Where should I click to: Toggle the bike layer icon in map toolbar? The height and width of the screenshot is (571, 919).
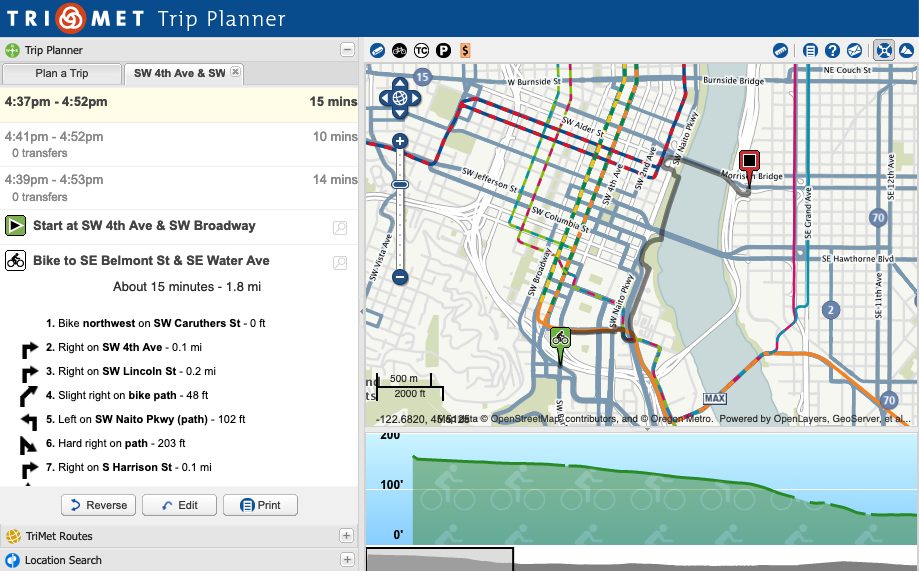point(399,50)
